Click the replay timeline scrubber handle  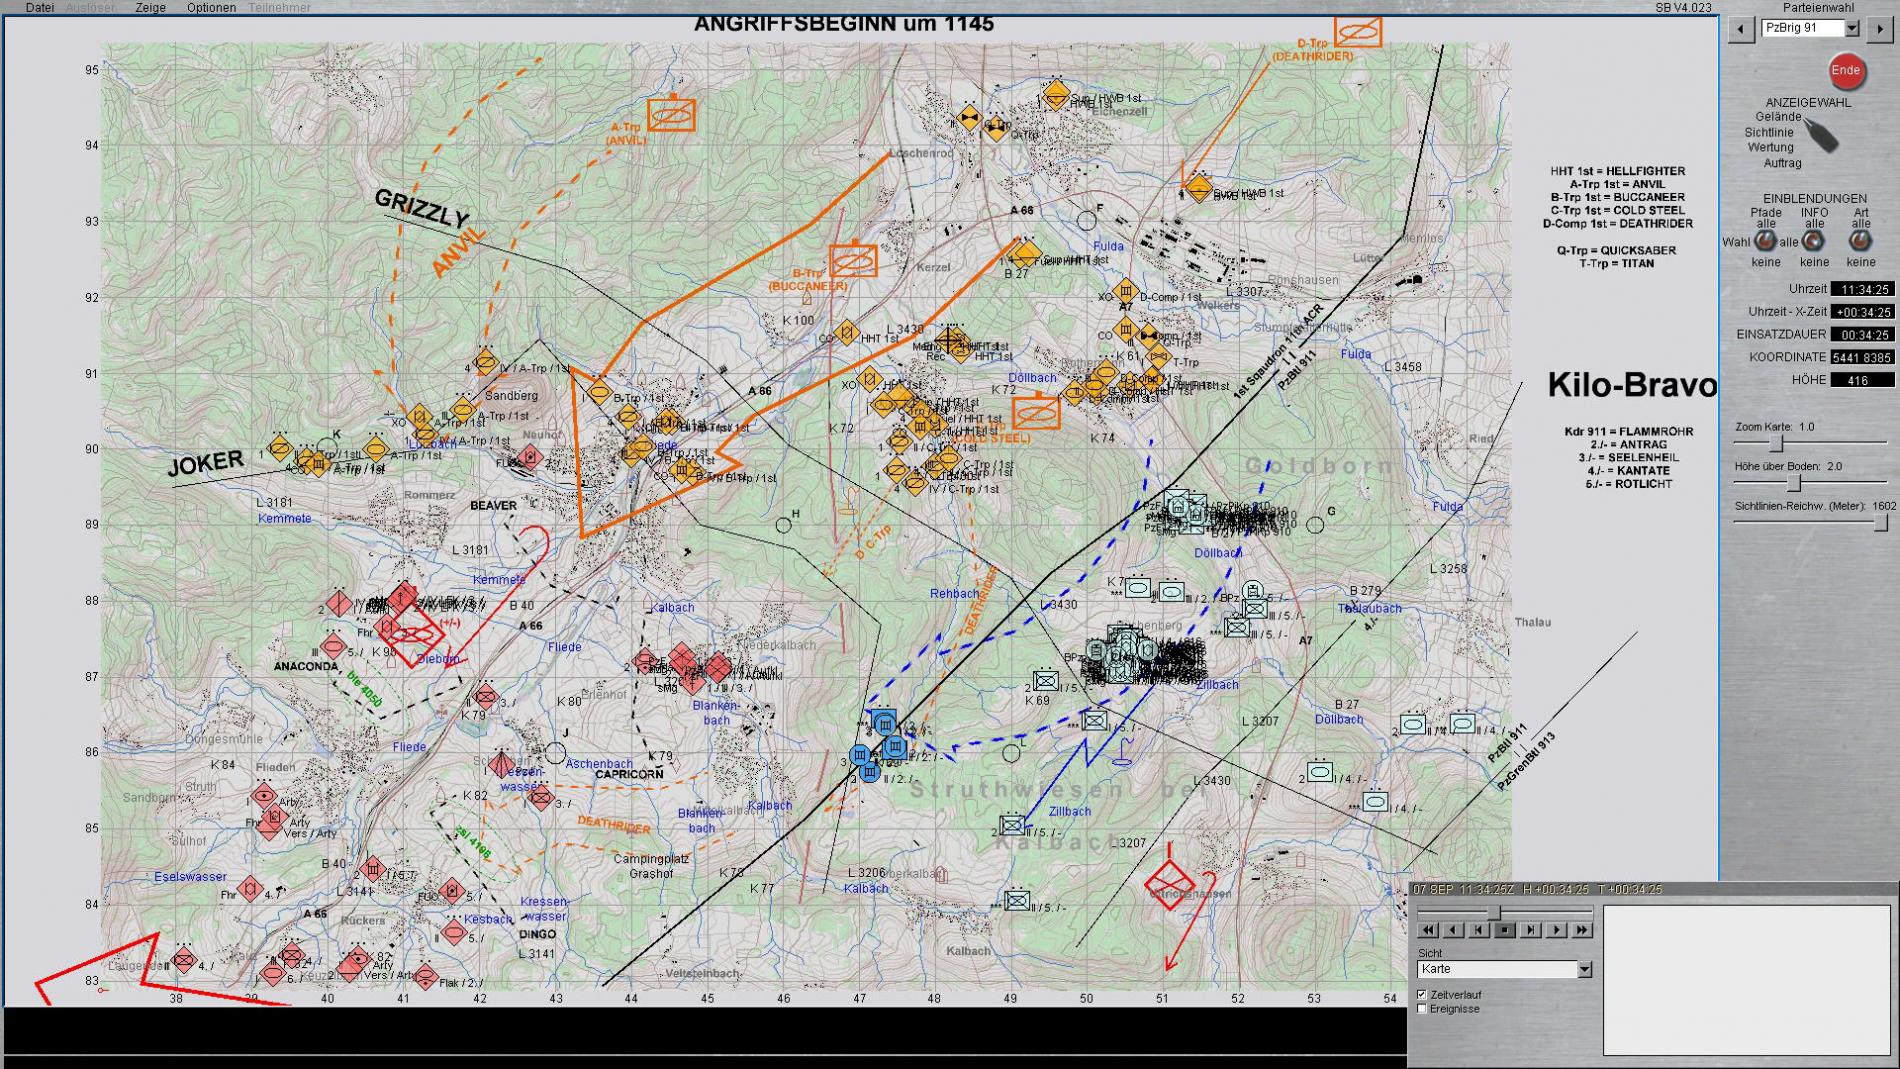1495,912
